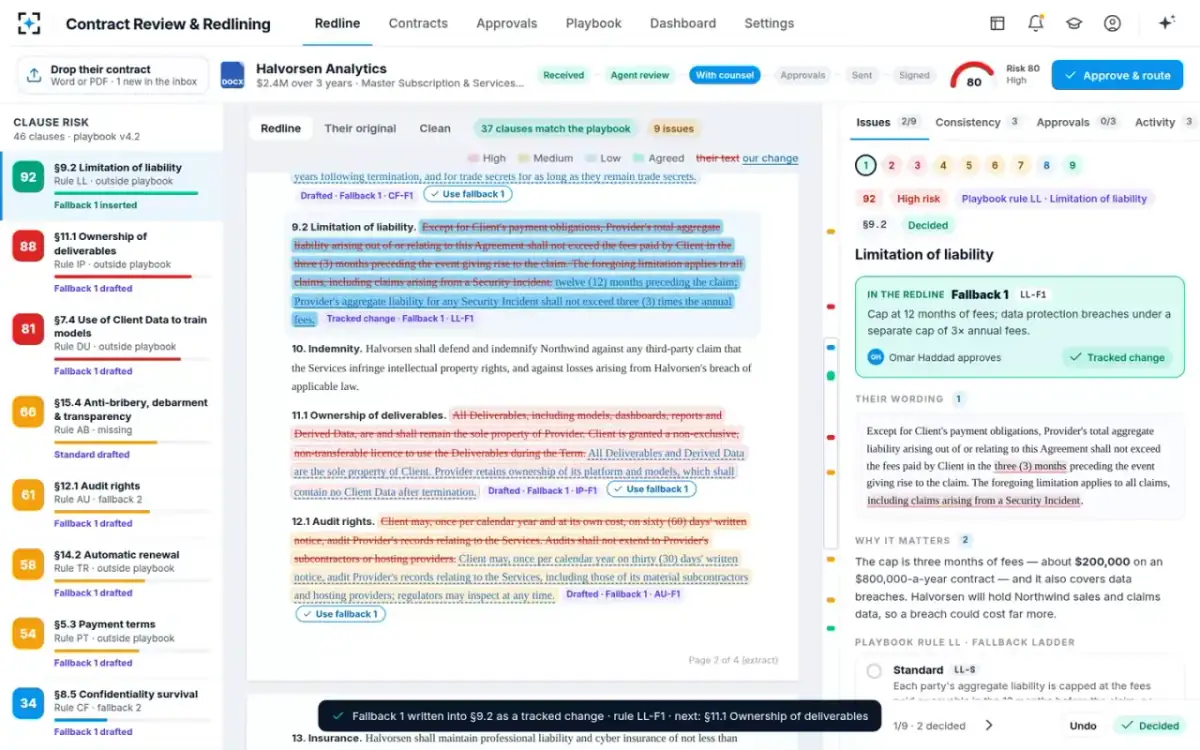The image size is (1200, 750).
Task: Toggle Use fallback 1 for AU-F1 clause
Action: pos(340,614)
